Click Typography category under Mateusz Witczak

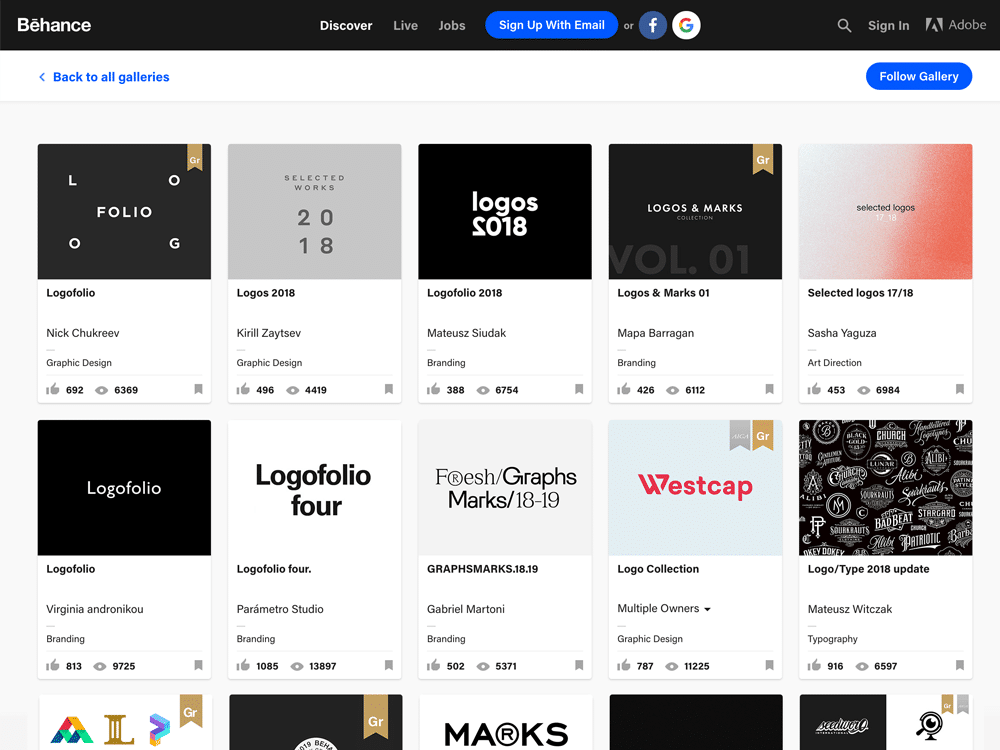(832, 638)
